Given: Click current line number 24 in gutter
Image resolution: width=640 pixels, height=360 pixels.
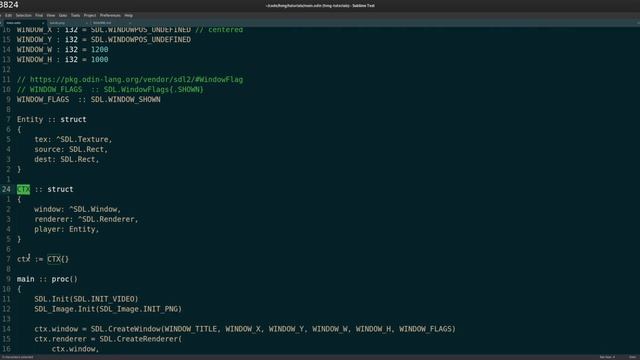Looking at the screenshot, I should [x=6, y=189].
